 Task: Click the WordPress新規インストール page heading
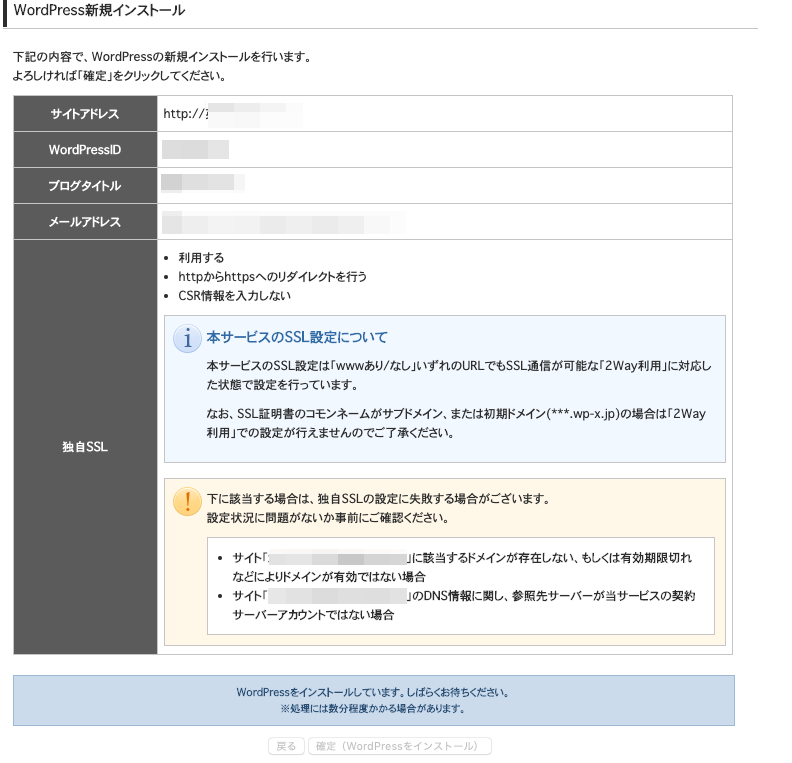99,10
